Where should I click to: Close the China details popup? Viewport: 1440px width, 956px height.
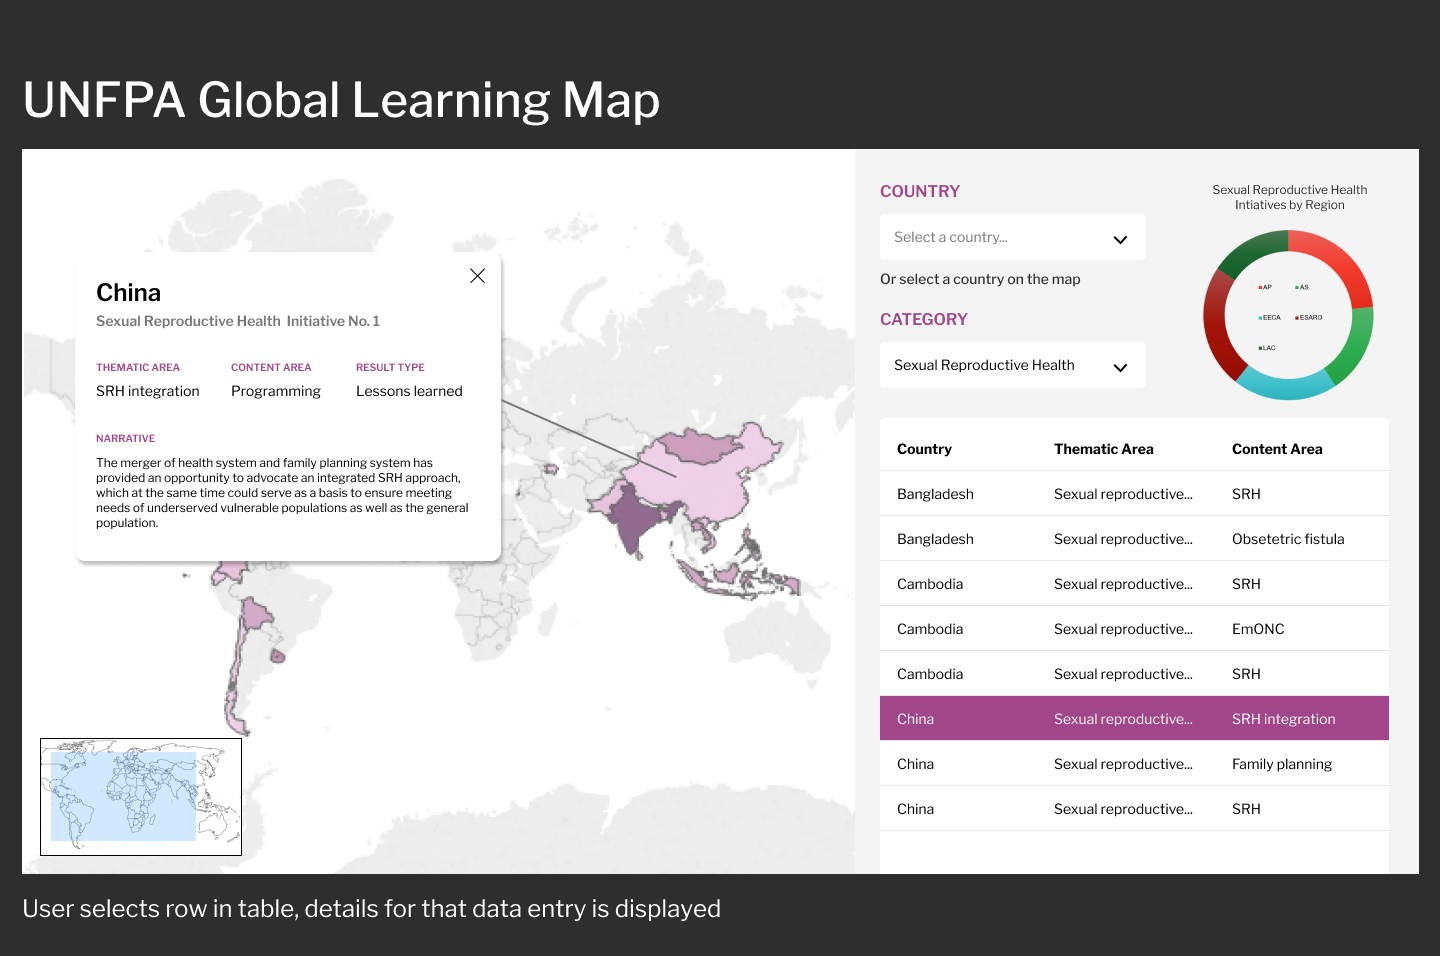[x=477, y=276]
